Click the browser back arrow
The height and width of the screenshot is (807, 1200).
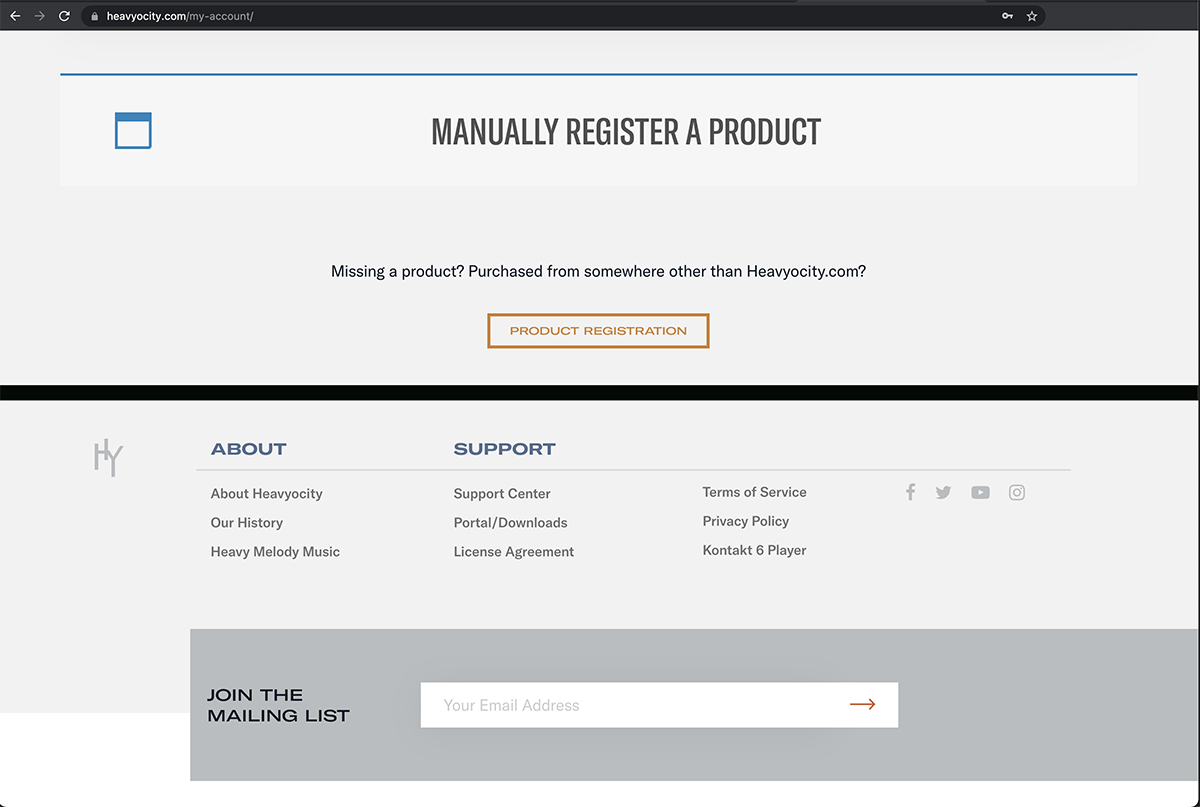point(15,16)
